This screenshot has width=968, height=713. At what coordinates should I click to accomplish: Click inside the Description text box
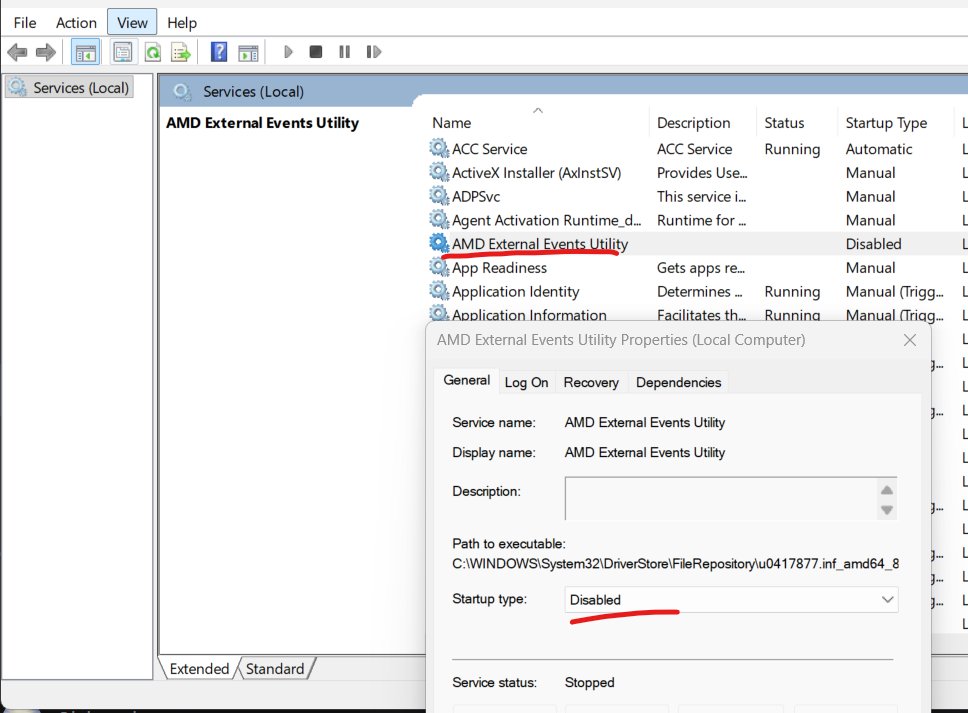point(721,498)
